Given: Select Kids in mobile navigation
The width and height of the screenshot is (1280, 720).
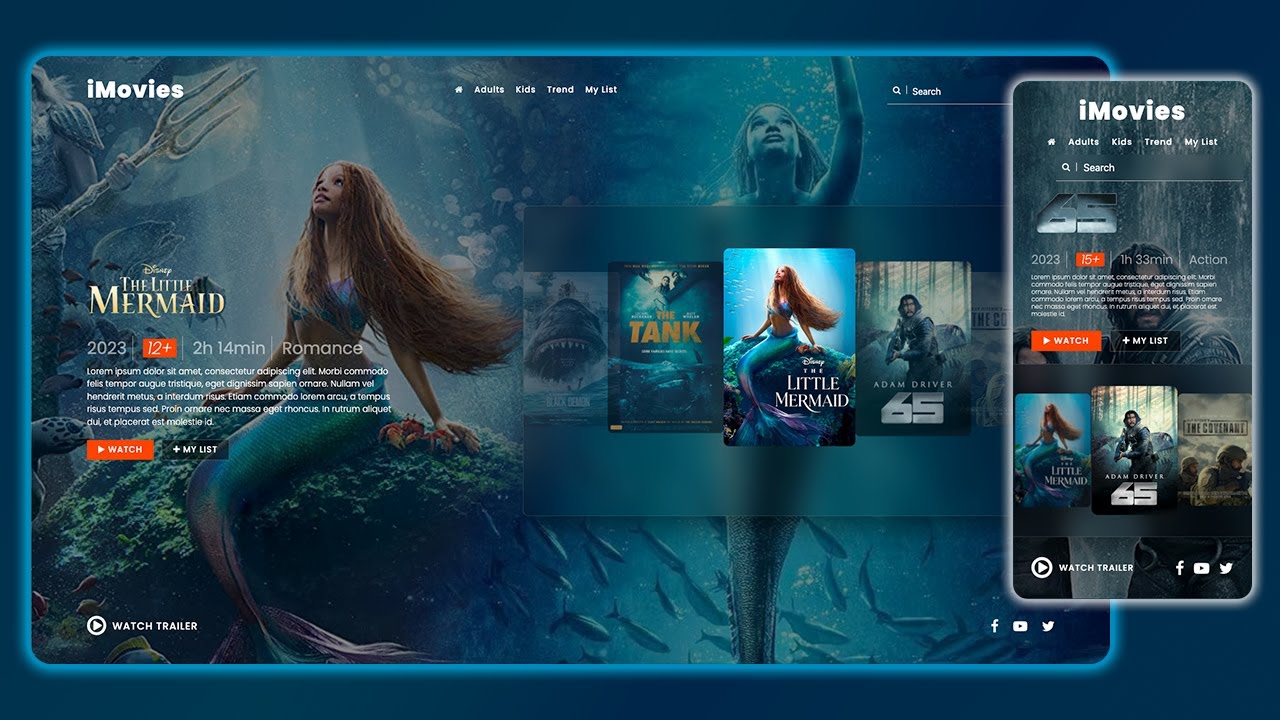Looking at the screenshot, I should (x=1122, y=142).
